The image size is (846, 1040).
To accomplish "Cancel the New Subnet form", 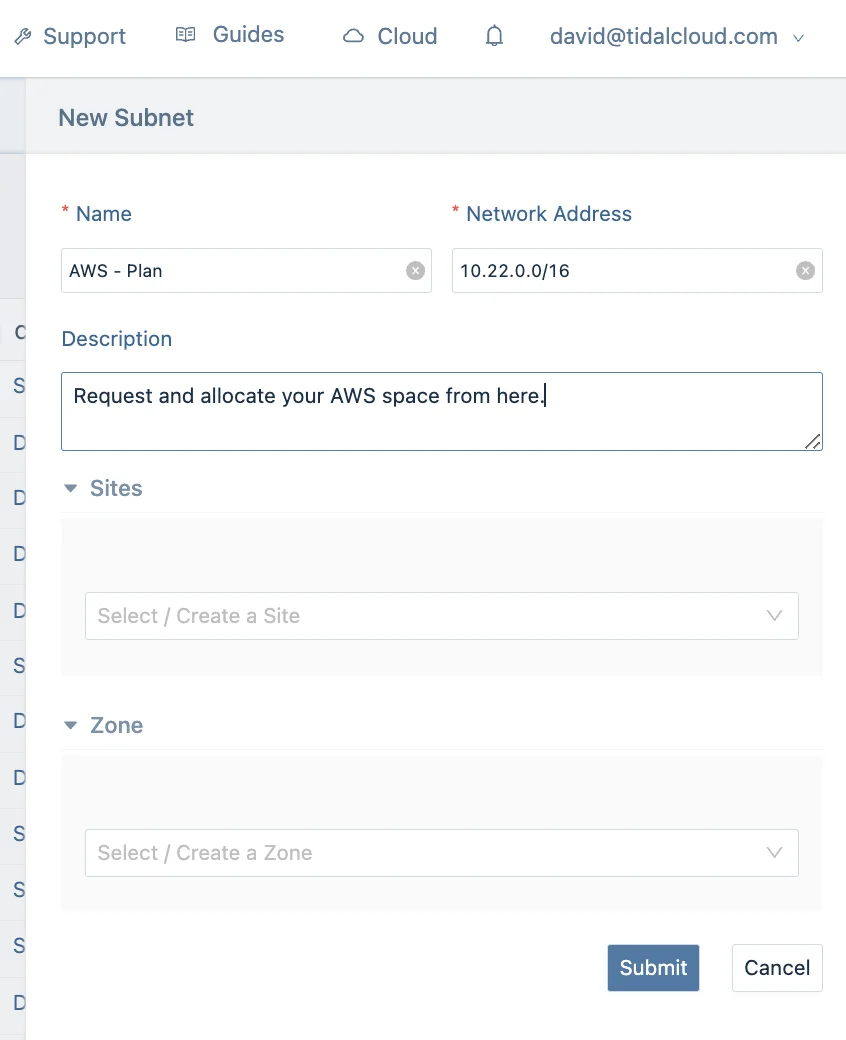I will point(777,968).
